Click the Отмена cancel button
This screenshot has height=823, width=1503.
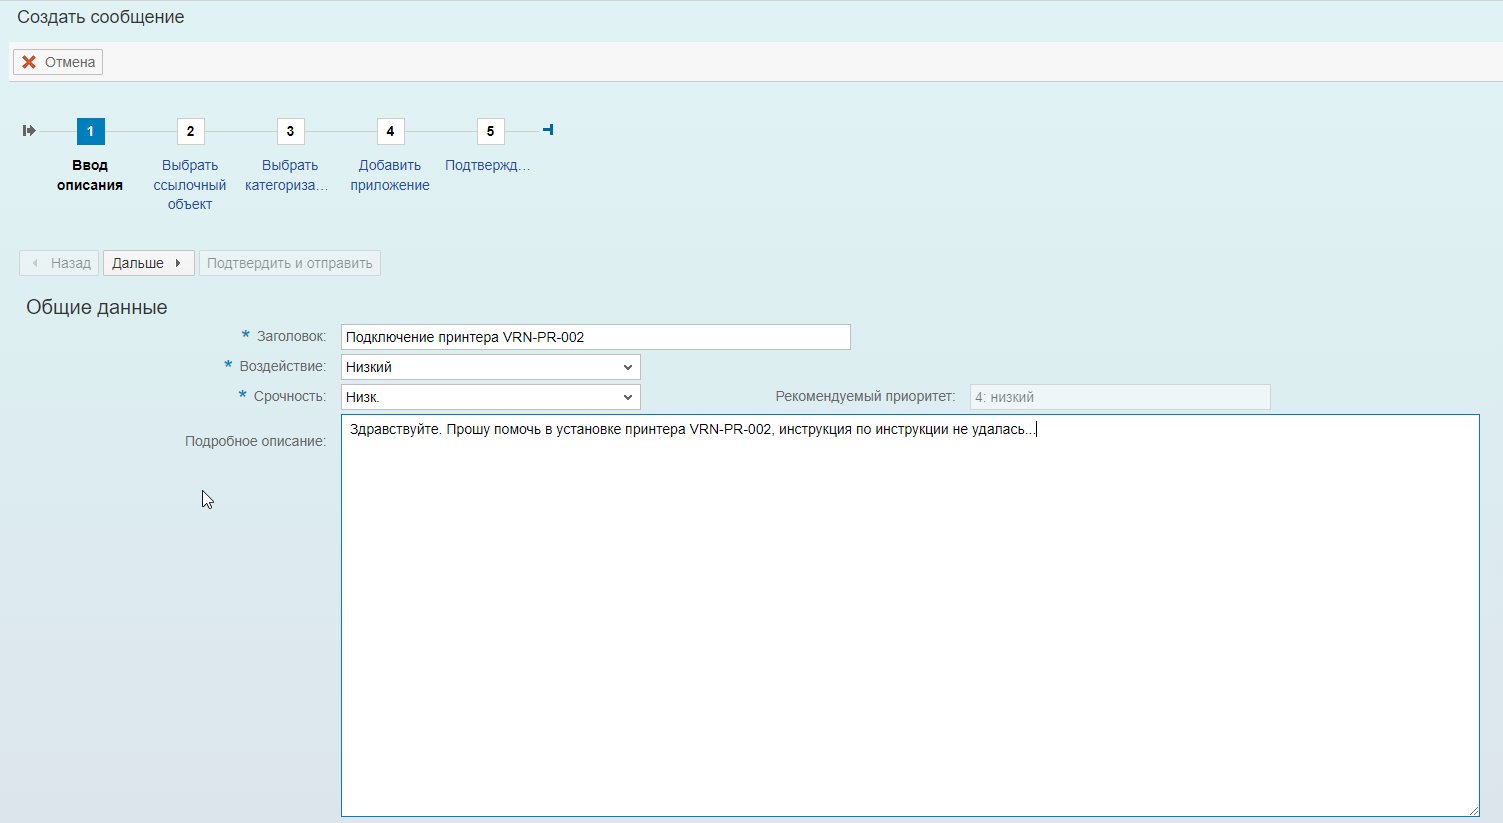click(58, 62)
